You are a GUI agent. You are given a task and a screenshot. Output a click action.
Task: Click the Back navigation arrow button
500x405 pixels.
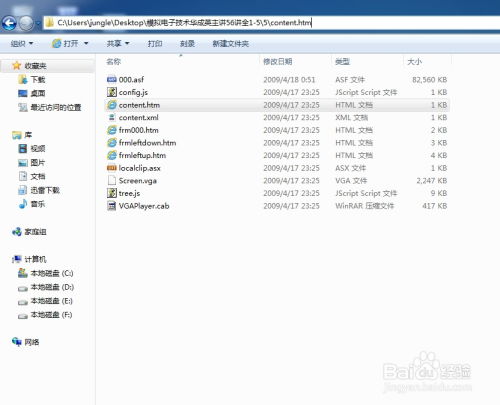9,23
